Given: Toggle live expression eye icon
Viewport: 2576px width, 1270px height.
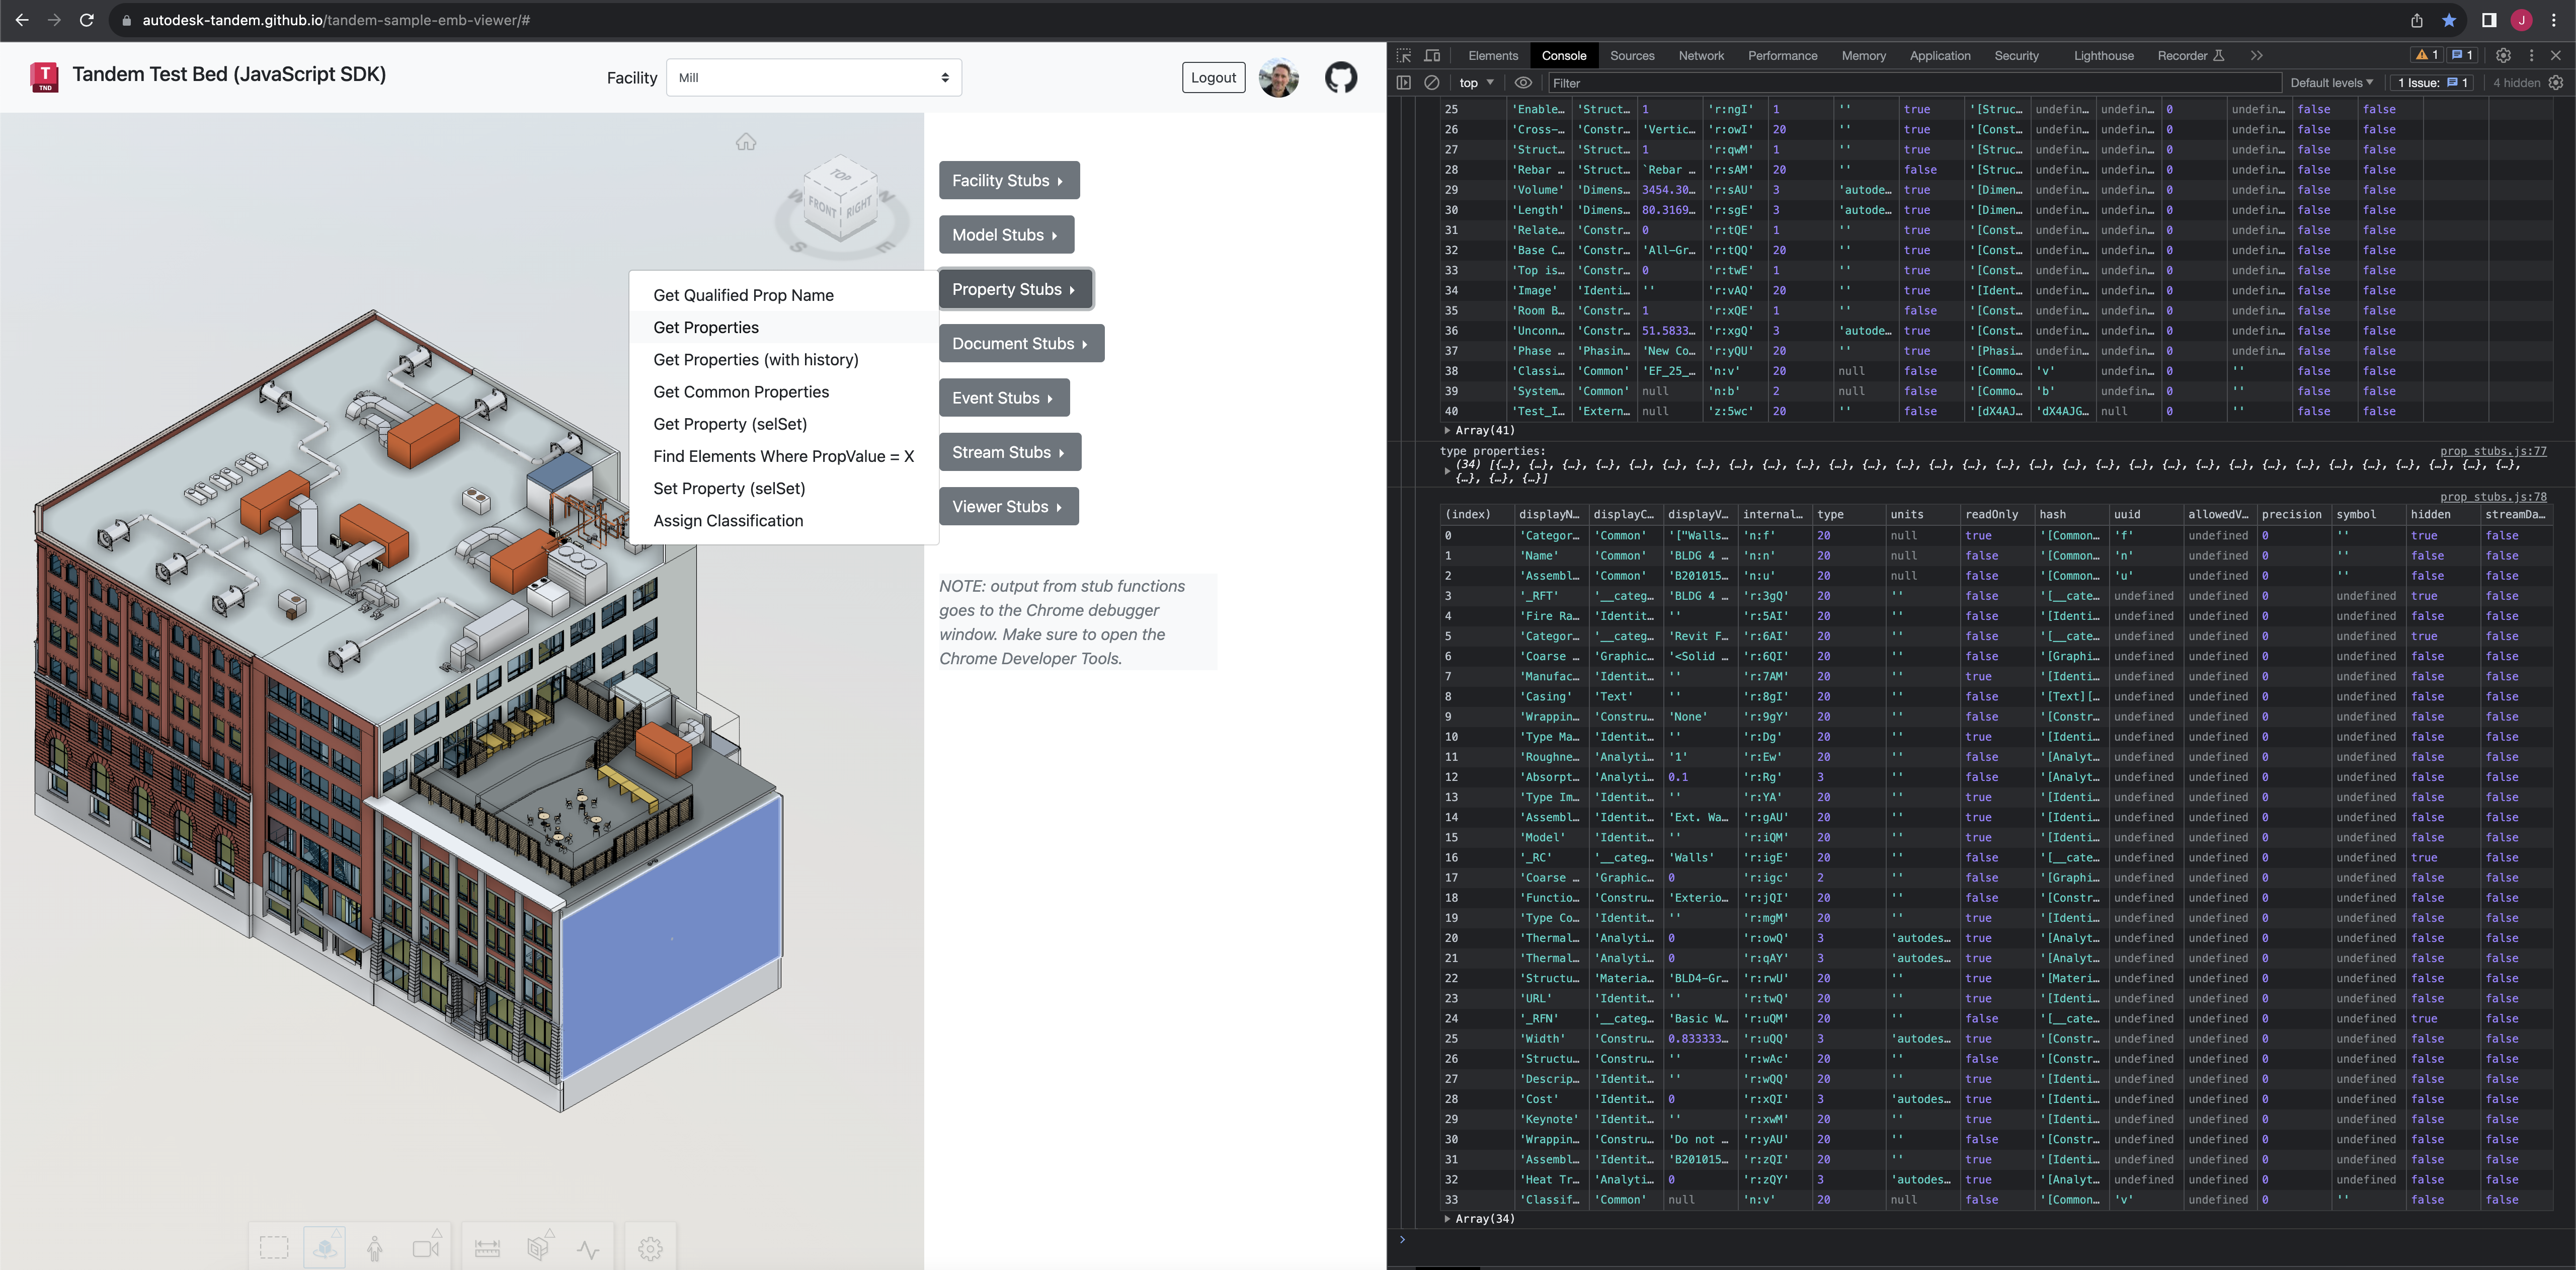Looking at the screenshot, I should [x=1523, y=83].
